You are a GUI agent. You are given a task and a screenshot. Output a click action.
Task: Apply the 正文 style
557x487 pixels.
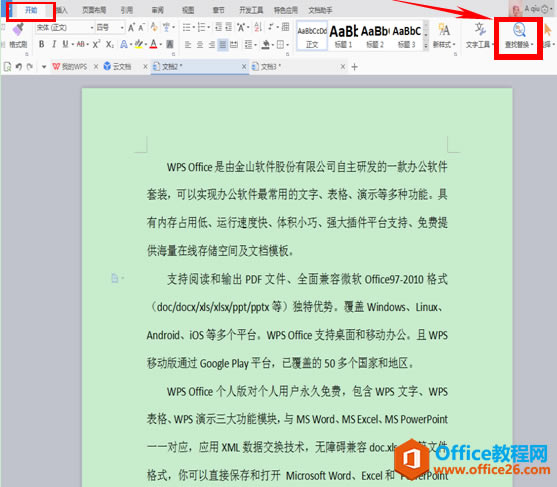(312, 36)
